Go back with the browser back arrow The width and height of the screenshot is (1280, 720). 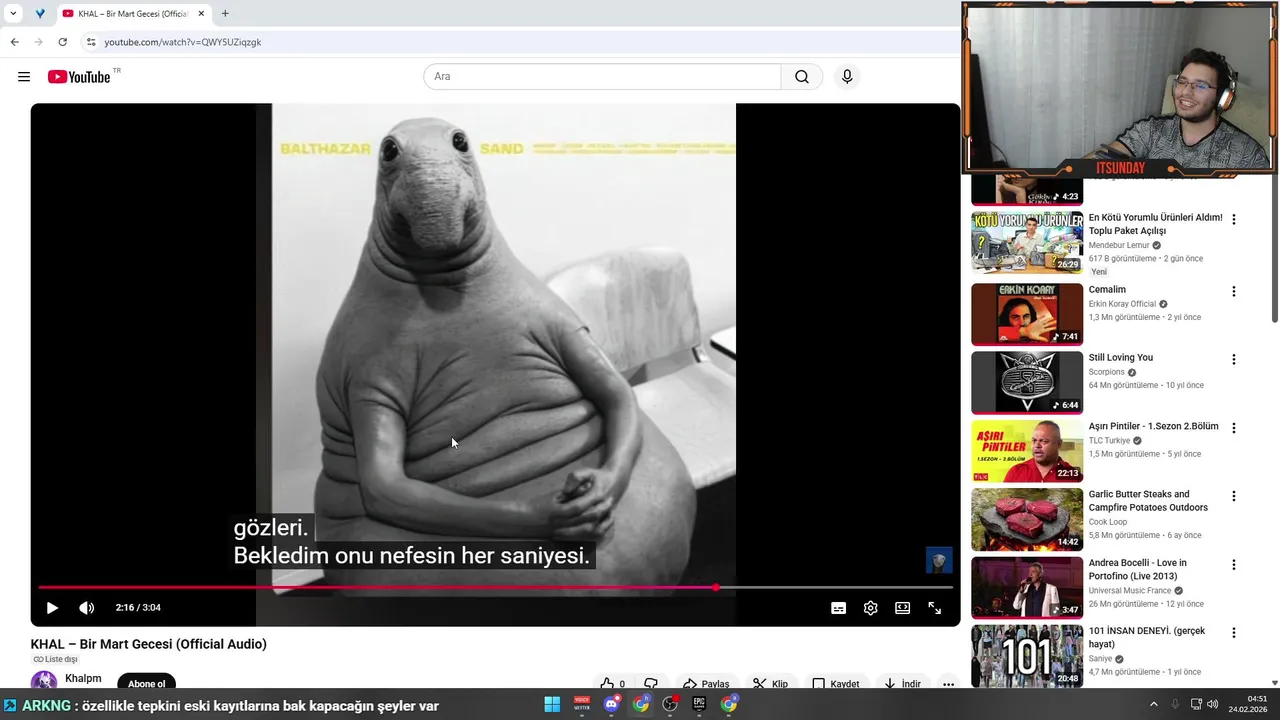point(14,42)
